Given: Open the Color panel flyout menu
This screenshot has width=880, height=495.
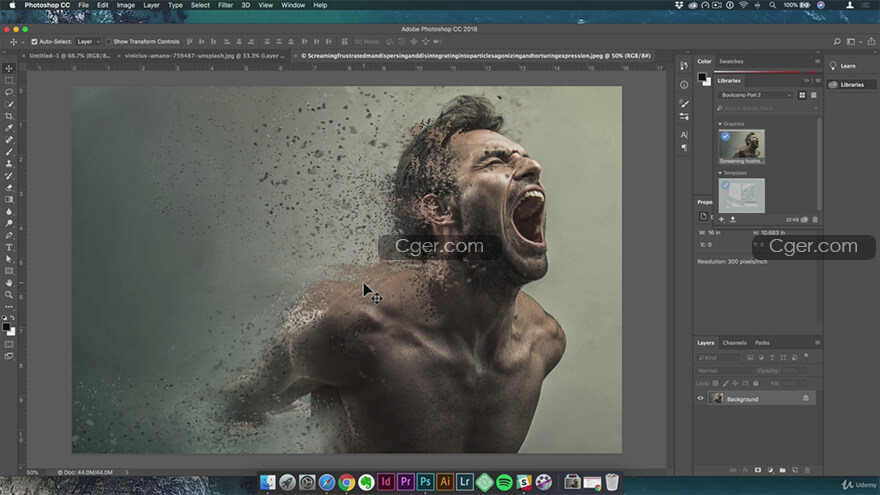Looking at the screenshot, I should tap(817, 61).
